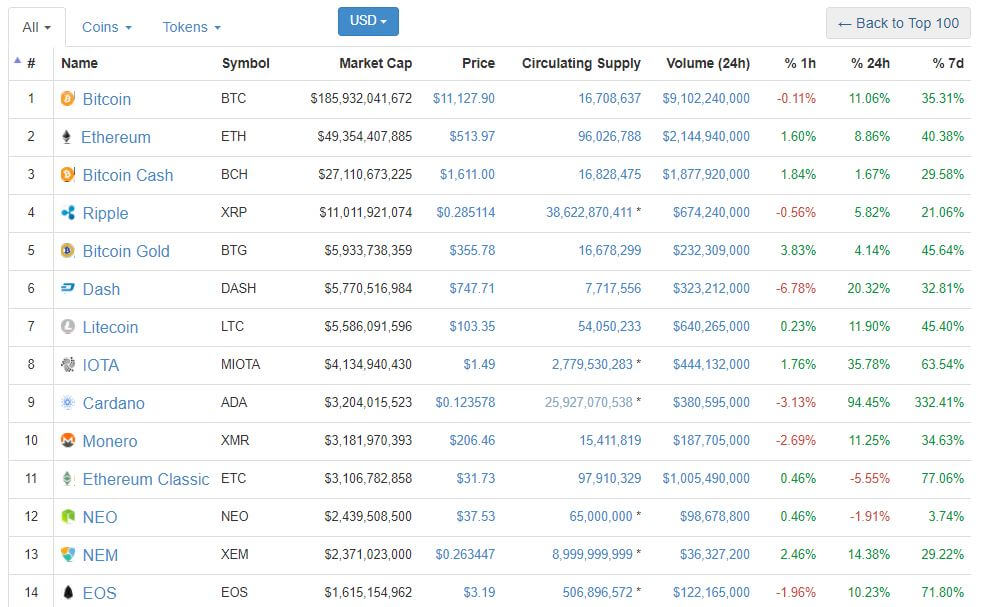This screenshot has width=997, height=607.
Task: Sort by Circulating Supply column header
Action: [x=581, y=64]
